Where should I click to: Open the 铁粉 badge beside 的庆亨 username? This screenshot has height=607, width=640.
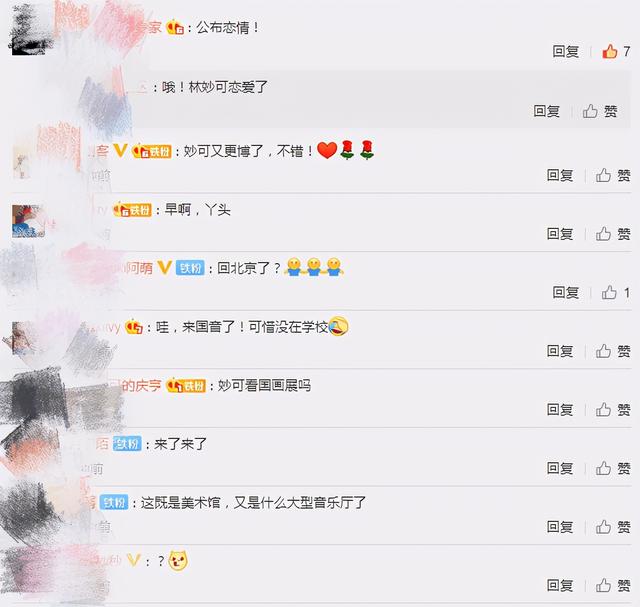click(186, 385)
